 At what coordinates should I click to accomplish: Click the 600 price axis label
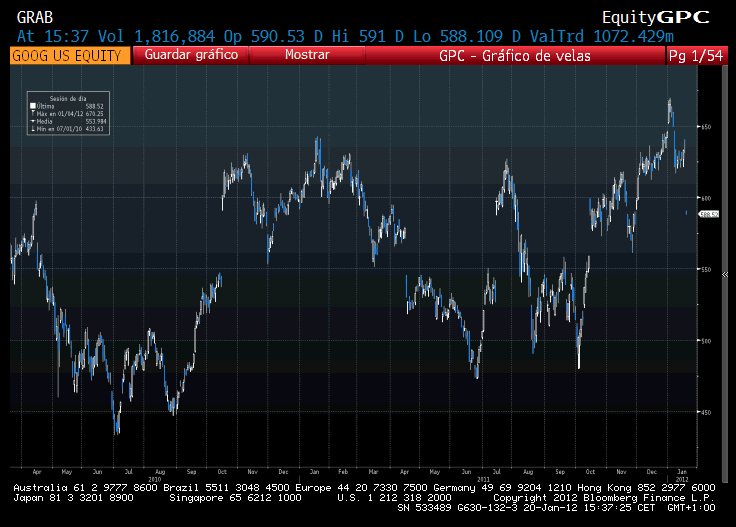(706, 198)
